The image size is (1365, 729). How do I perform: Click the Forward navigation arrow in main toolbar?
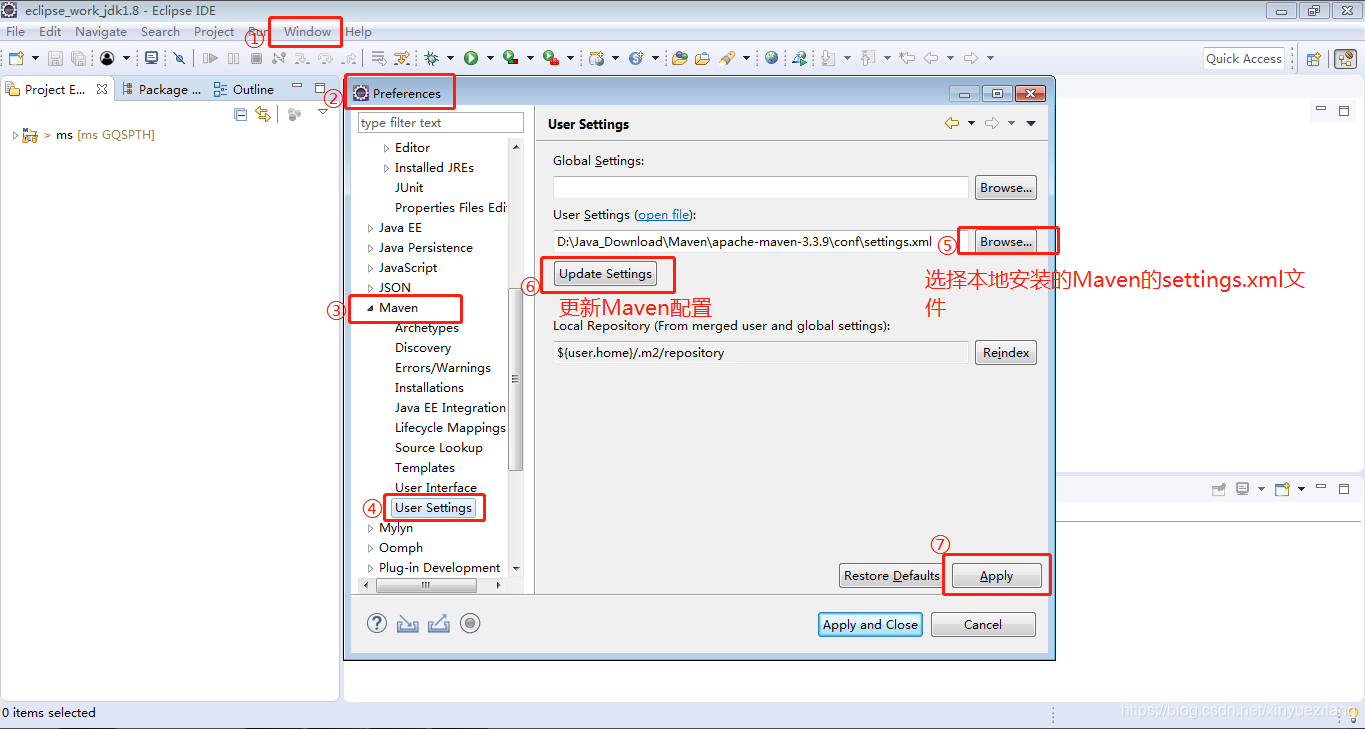[971, 58]
